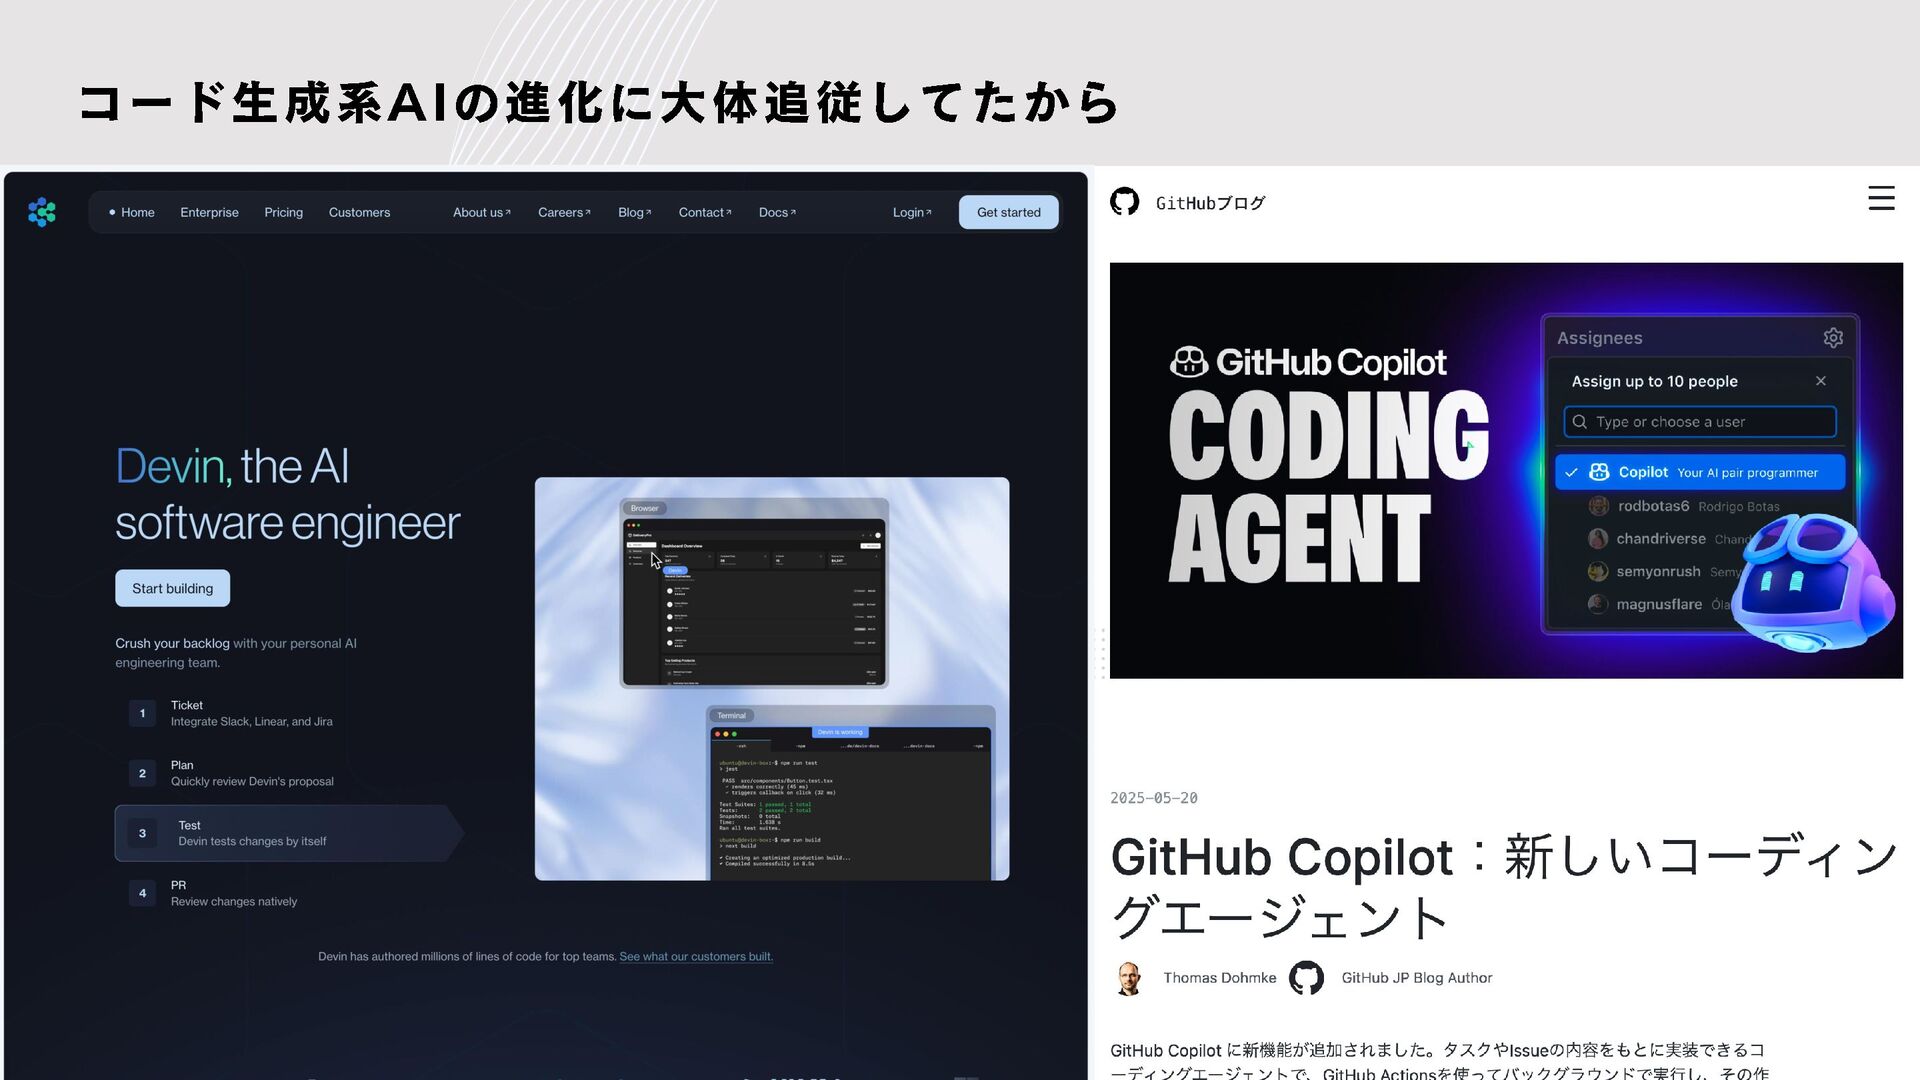Click the 'Type or choose a user' field

pos(1700,422)
